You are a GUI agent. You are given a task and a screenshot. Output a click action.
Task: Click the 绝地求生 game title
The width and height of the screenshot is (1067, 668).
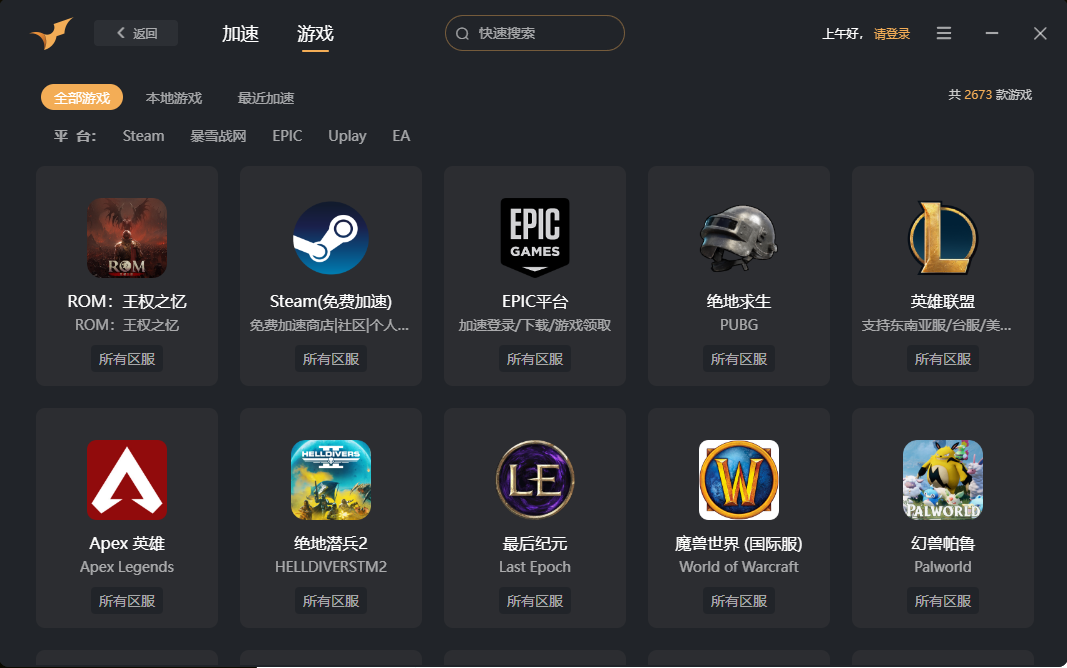click(739, 301)
